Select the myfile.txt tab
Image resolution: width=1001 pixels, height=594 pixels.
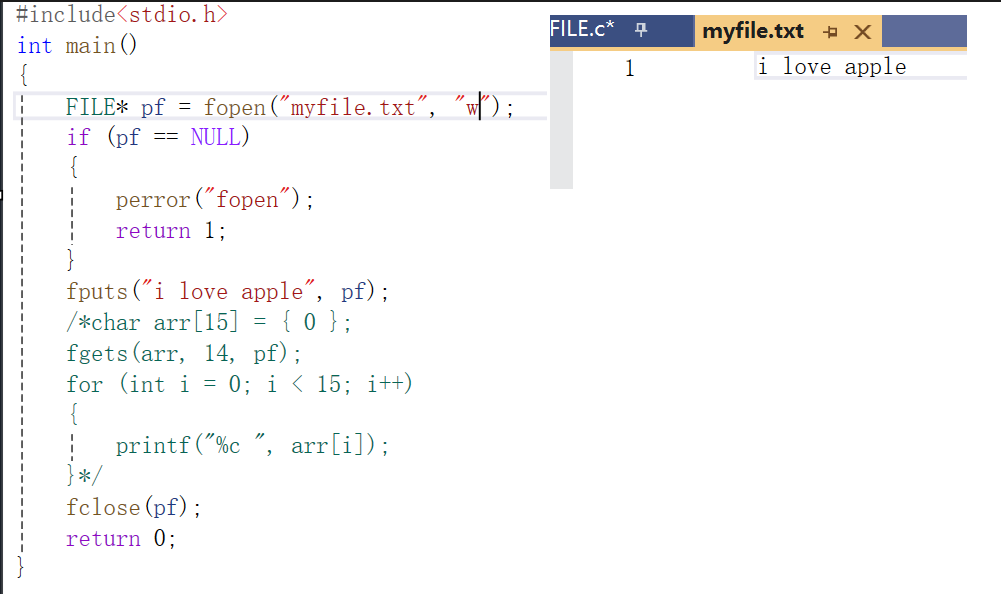click(x=753, y=31)
